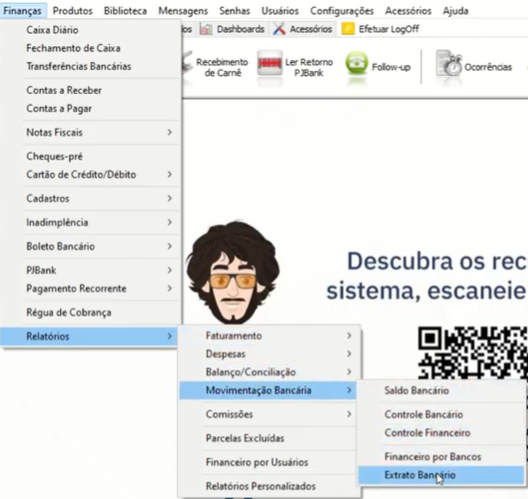
Task: Click the Follow-up label
Action: pyautogui.click(x=391, y=67)
